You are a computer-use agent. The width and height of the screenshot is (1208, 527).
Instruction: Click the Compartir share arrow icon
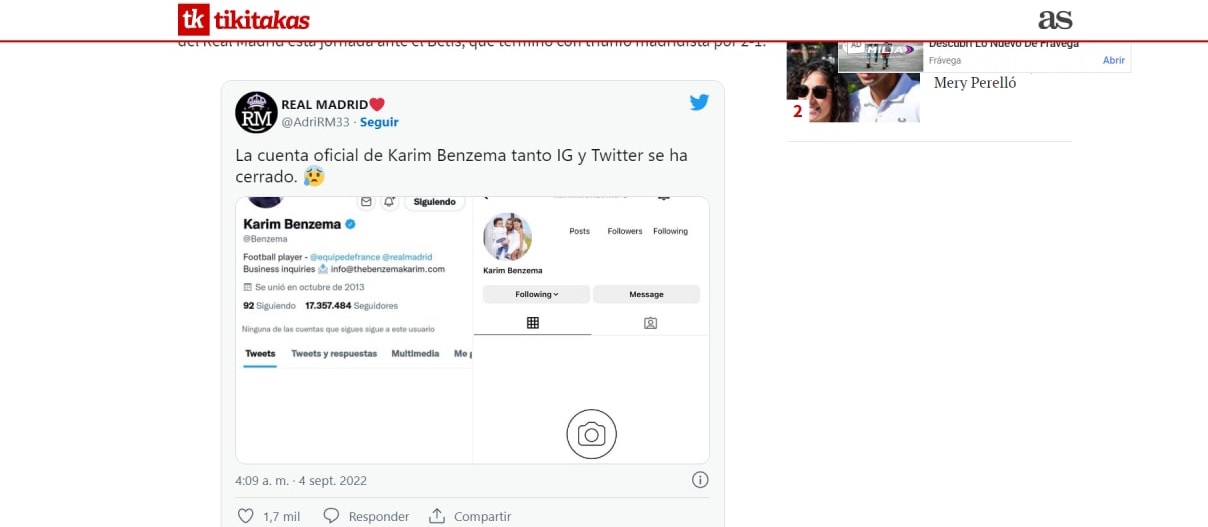tap(436, 516)
